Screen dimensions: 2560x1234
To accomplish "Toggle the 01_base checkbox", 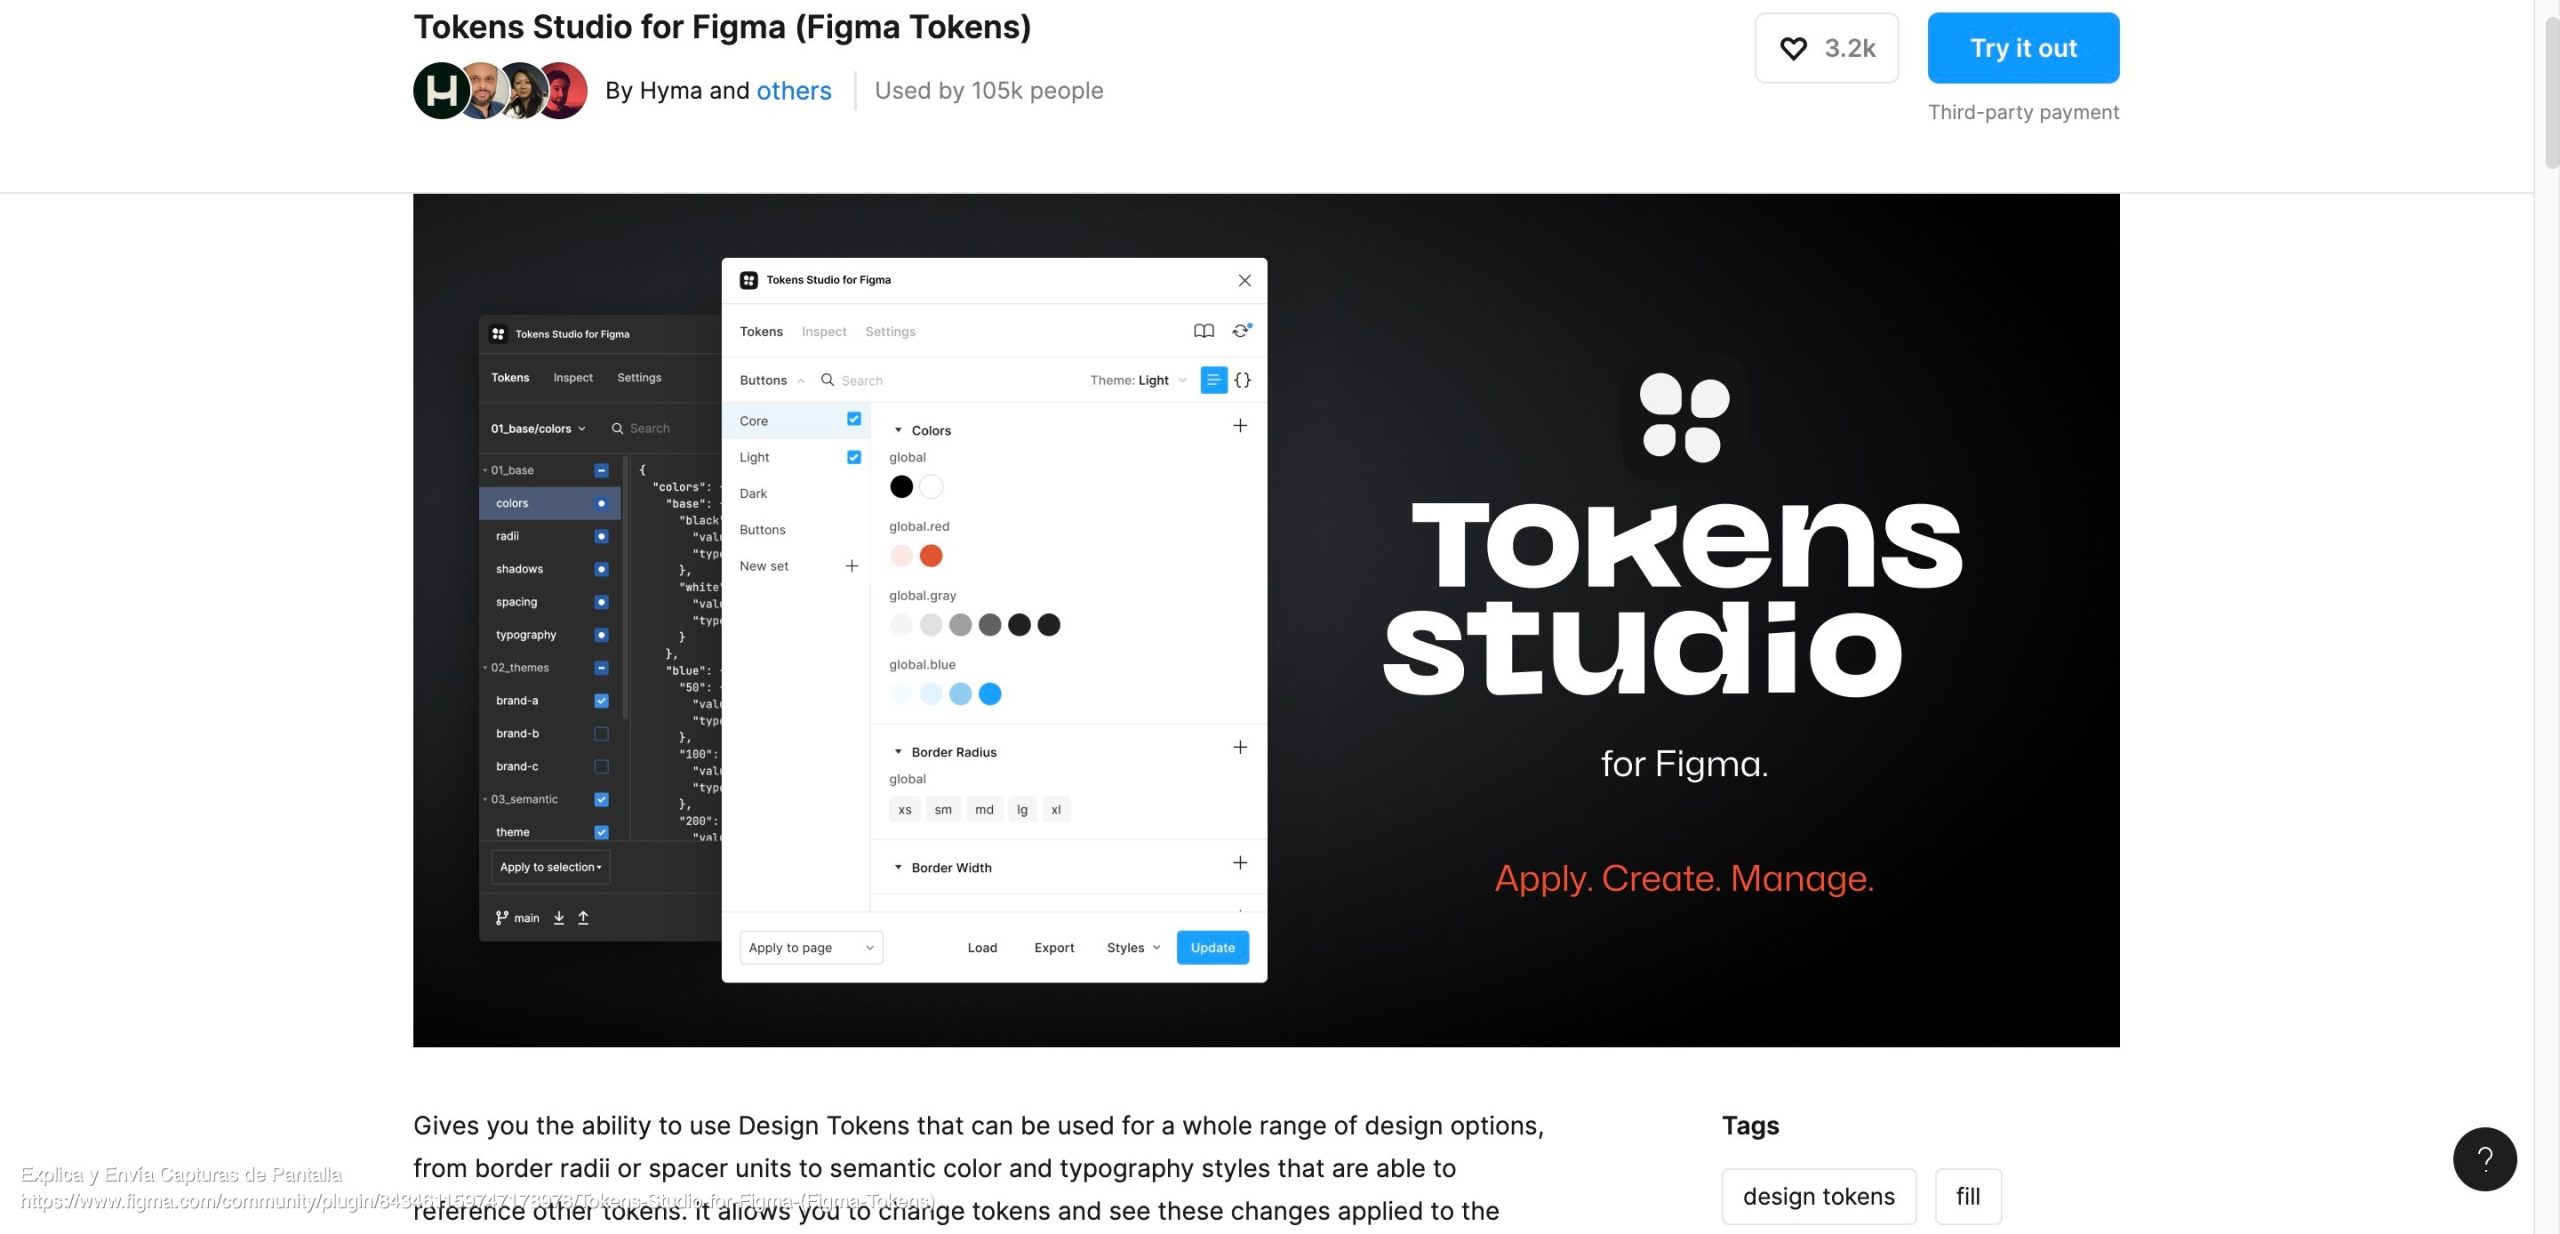I will click(601, 470).
